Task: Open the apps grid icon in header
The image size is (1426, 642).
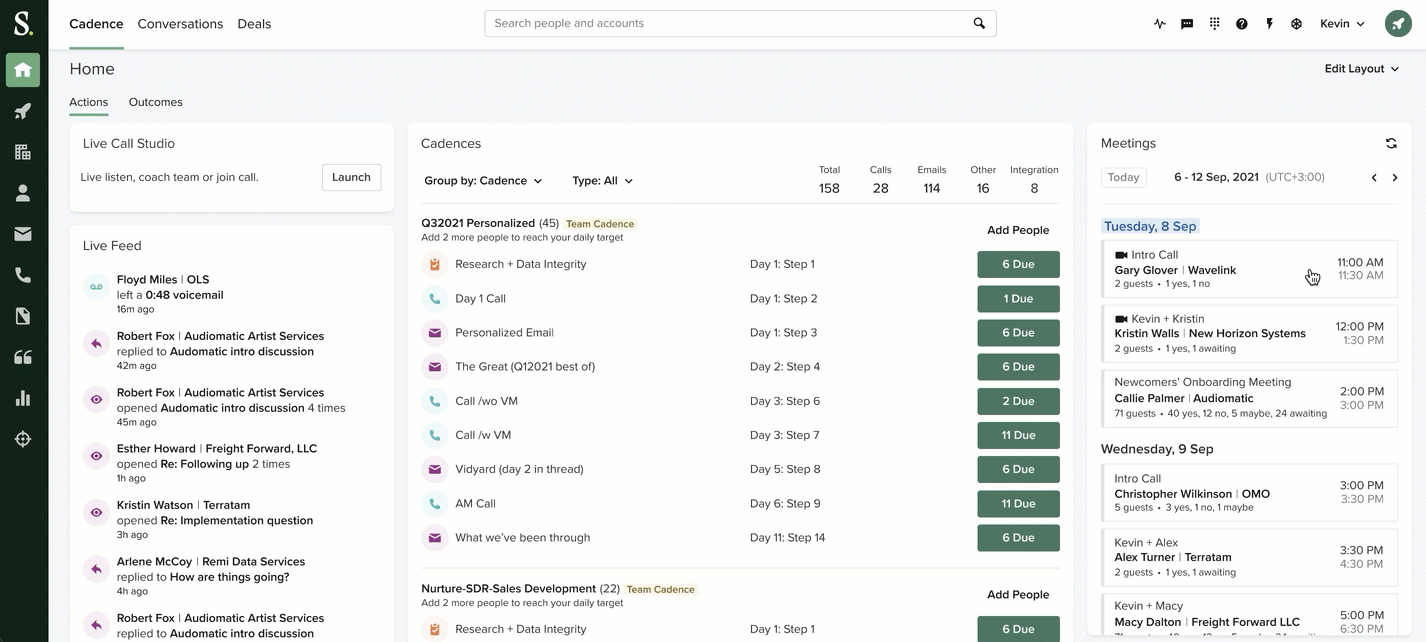Action: 1214,24
